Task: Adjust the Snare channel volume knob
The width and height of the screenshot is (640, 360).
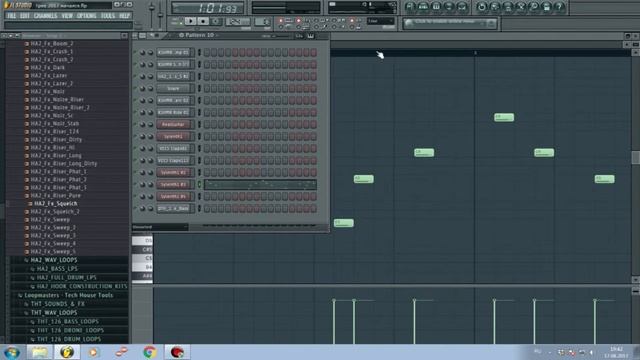Action: 150,89
